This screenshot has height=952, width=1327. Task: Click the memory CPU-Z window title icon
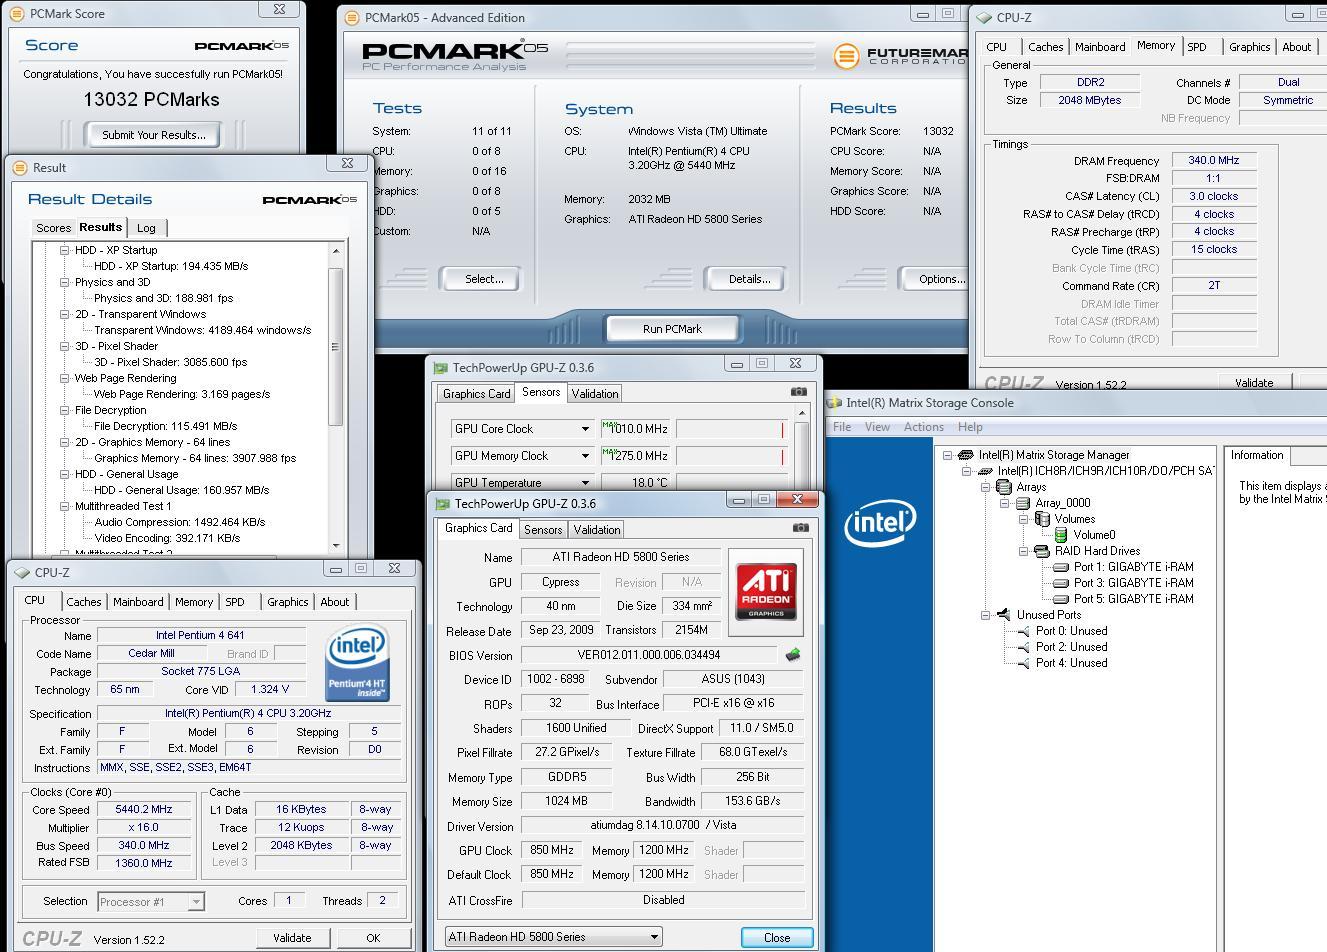(984, 17)
